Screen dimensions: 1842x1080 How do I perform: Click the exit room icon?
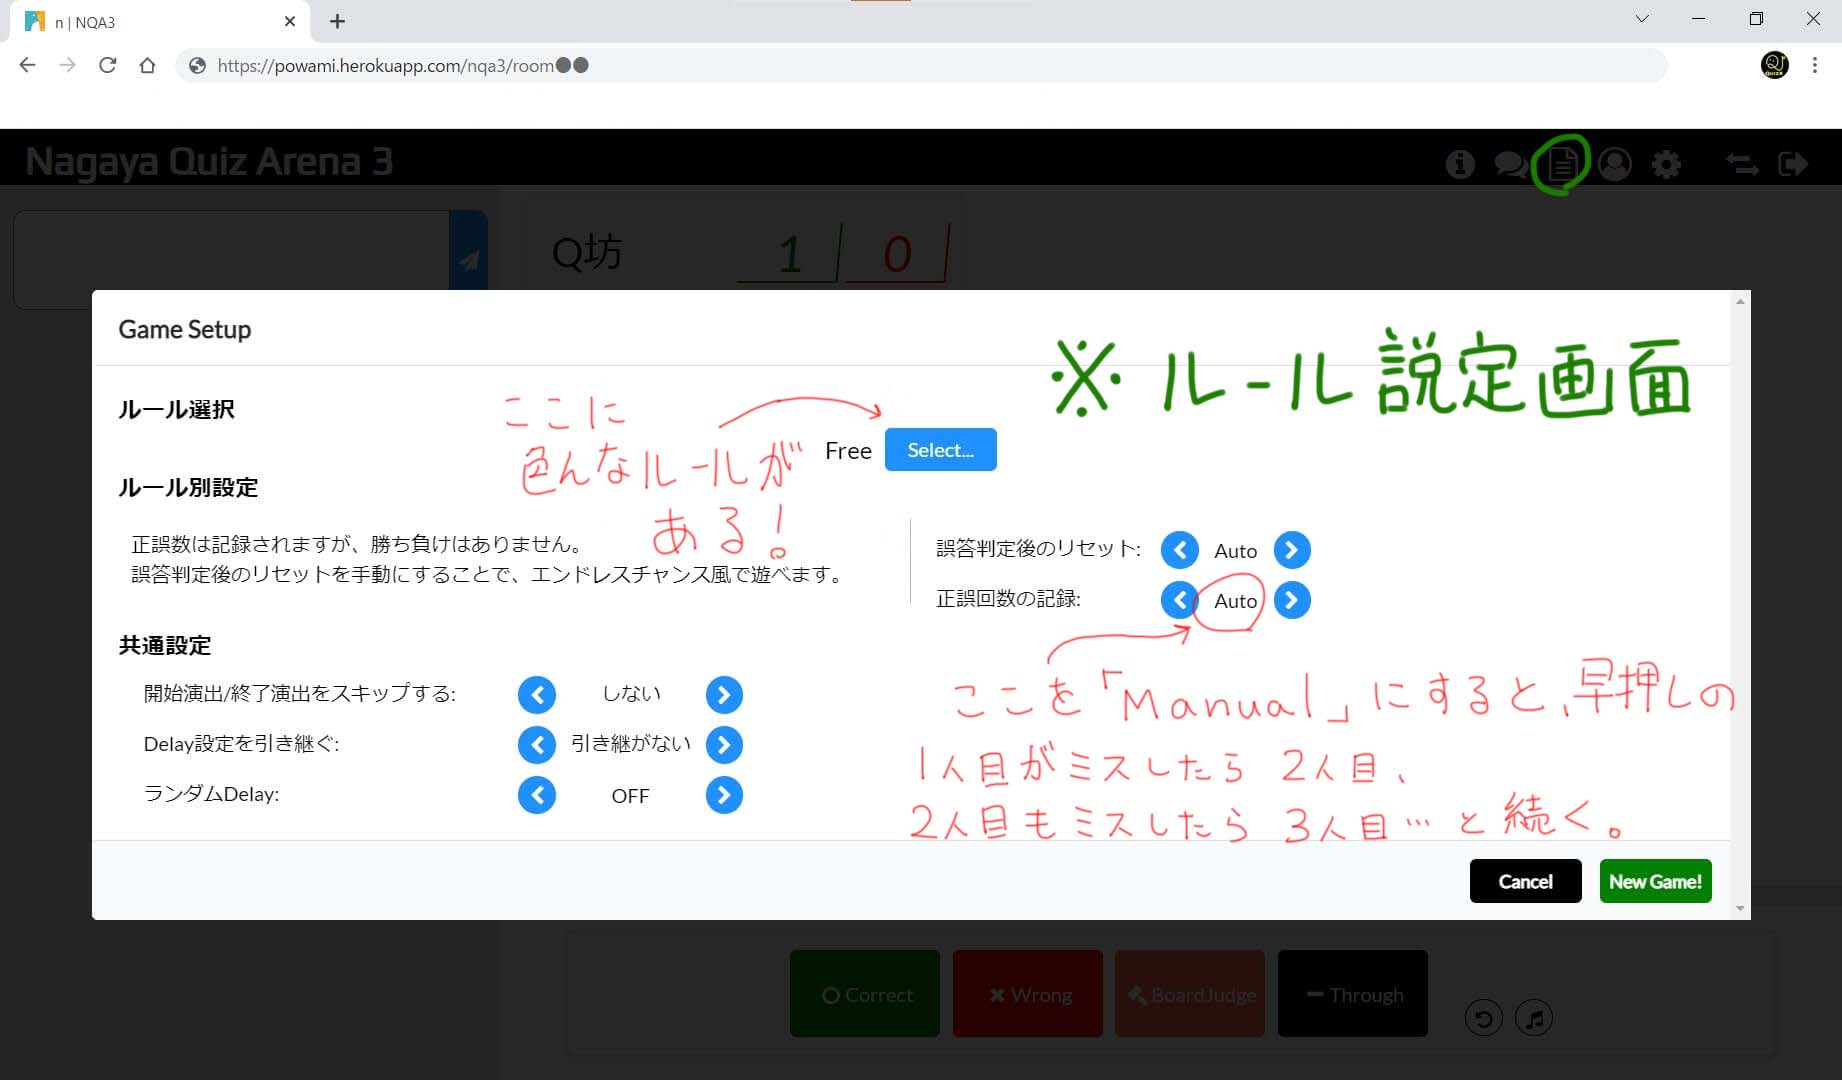pyautogui.click(x=1793, y=164)
